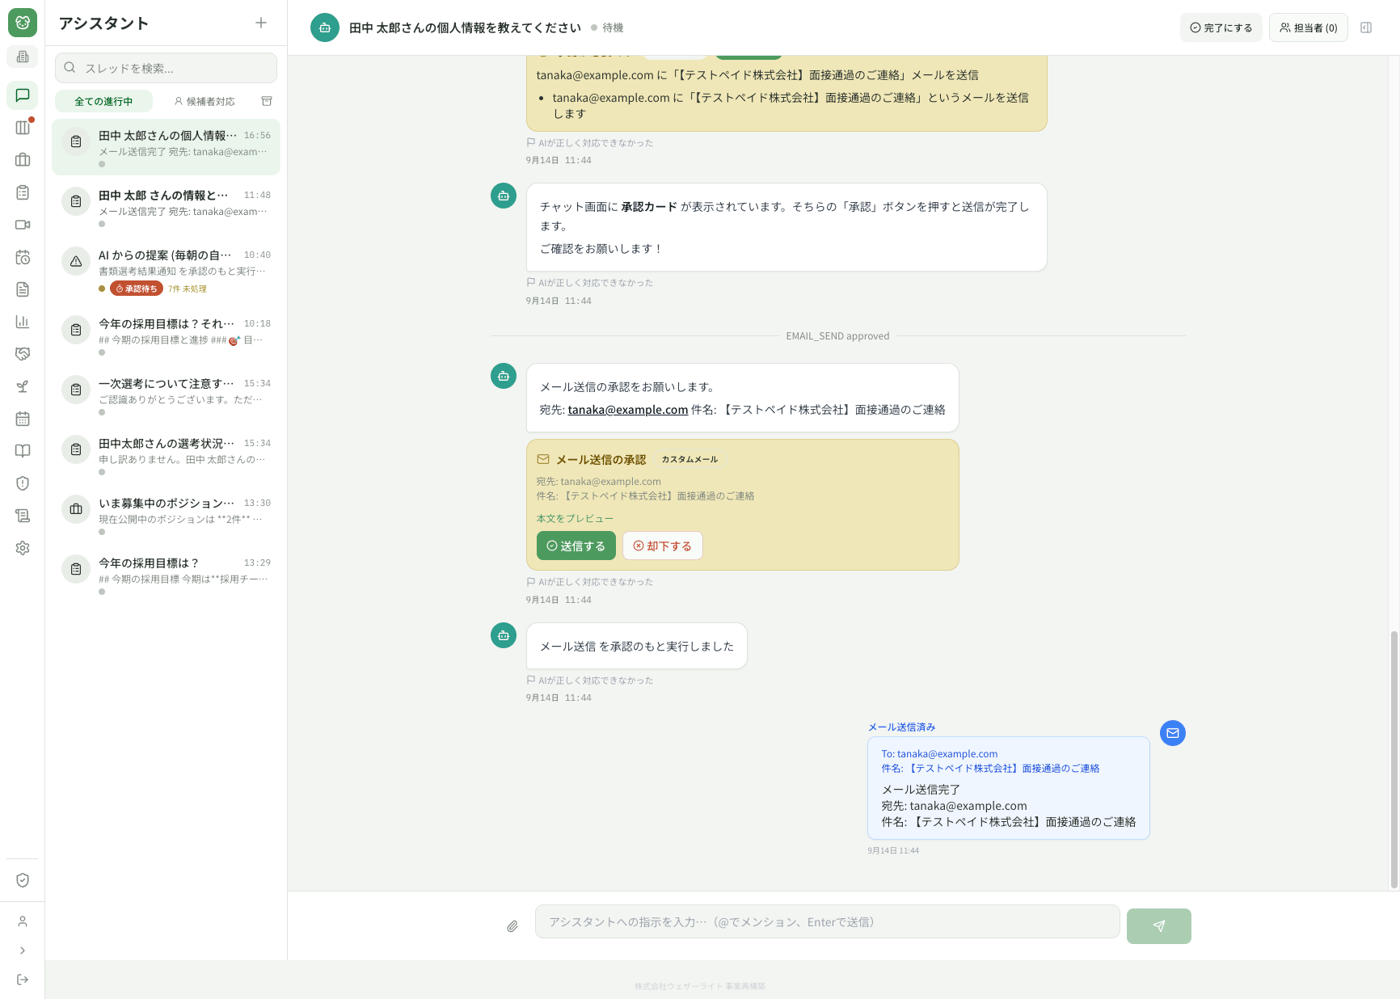Open the building organization icon in sidebar

point(22,57)
